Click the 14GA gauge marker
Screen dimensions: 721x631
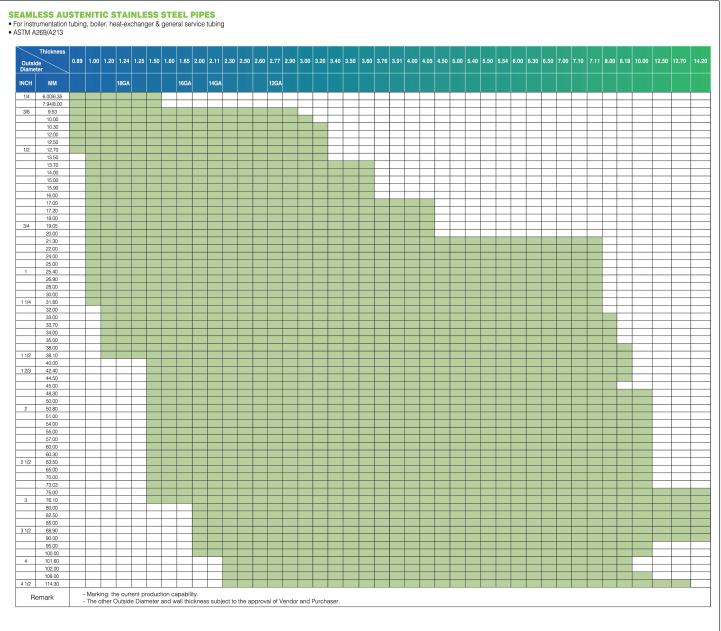tap(215, 83)
